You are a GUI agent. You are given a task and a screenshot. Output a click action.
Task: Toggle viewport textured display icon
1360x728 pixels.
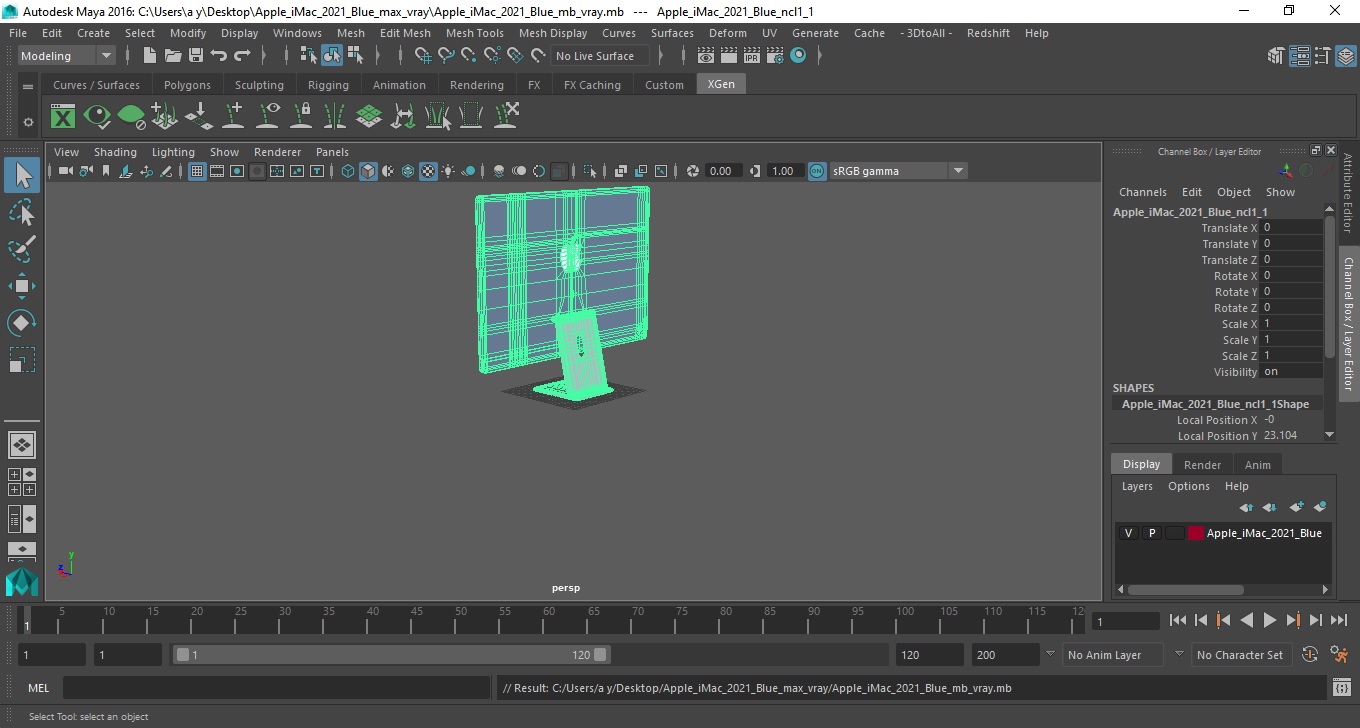tap(428, 171)
